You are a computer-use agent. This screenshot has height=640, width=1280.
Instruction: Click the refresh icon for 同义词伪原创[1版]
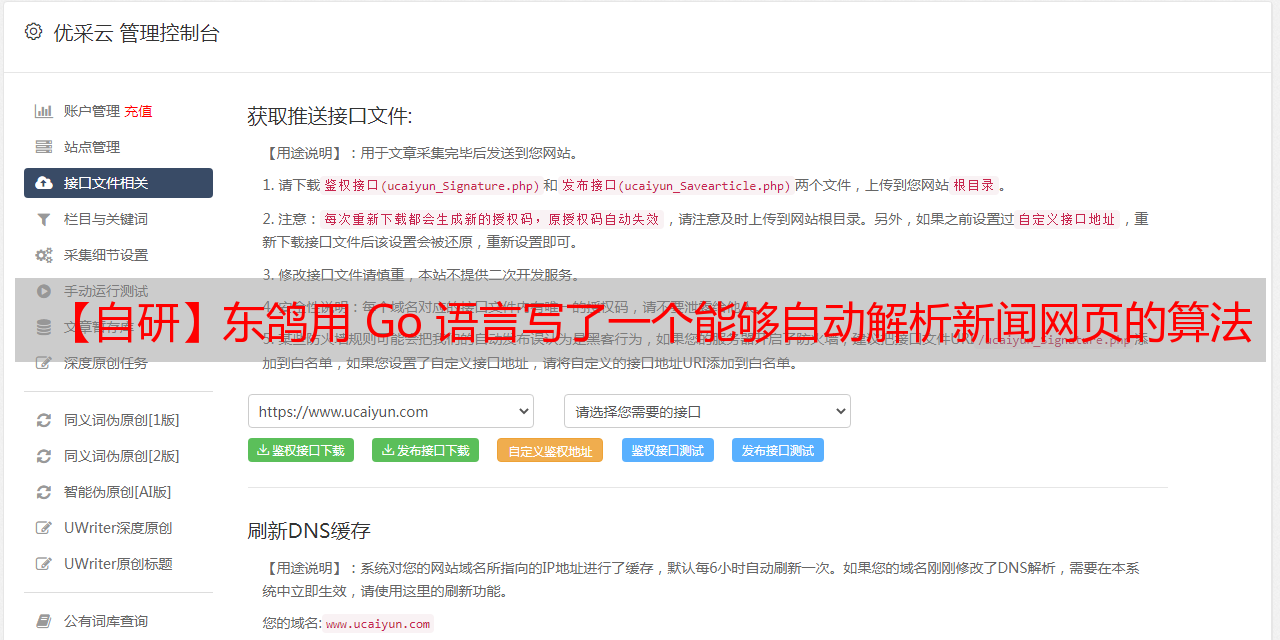click(44, 420)
